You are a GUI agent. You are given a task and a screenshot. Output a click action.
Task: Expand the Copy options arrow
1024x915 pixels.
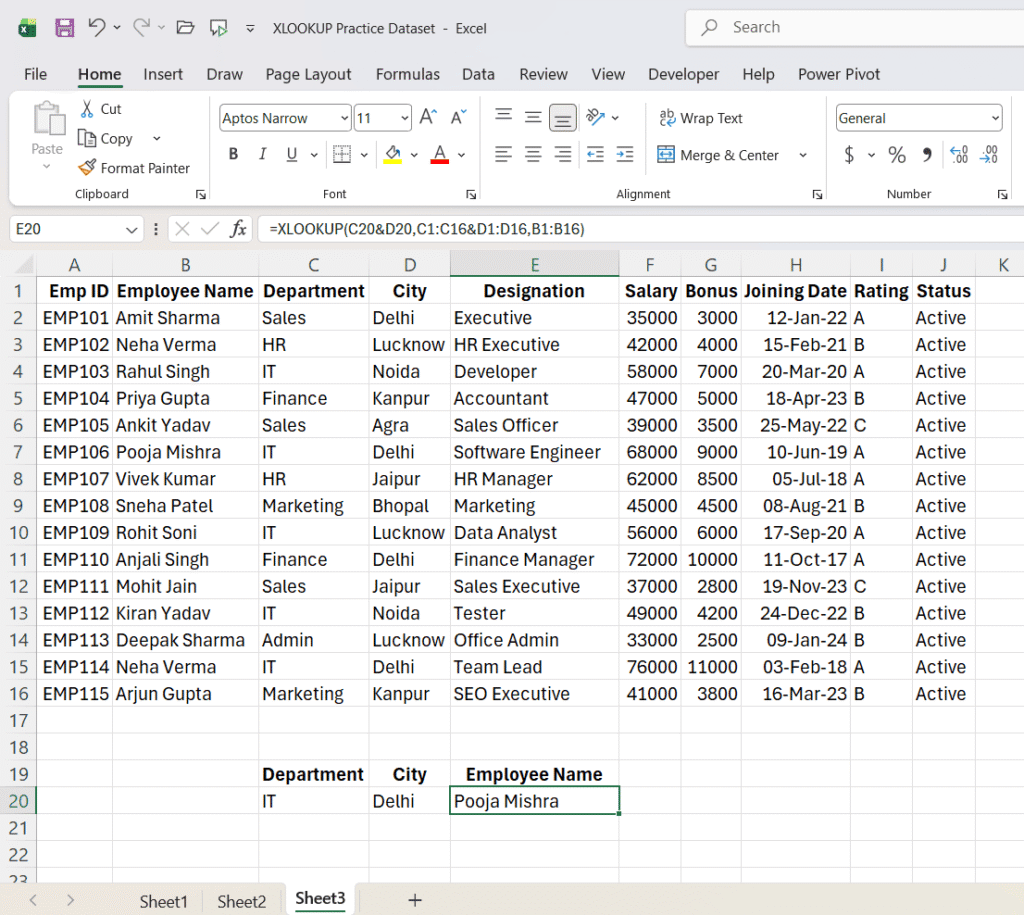pos(157,138)
